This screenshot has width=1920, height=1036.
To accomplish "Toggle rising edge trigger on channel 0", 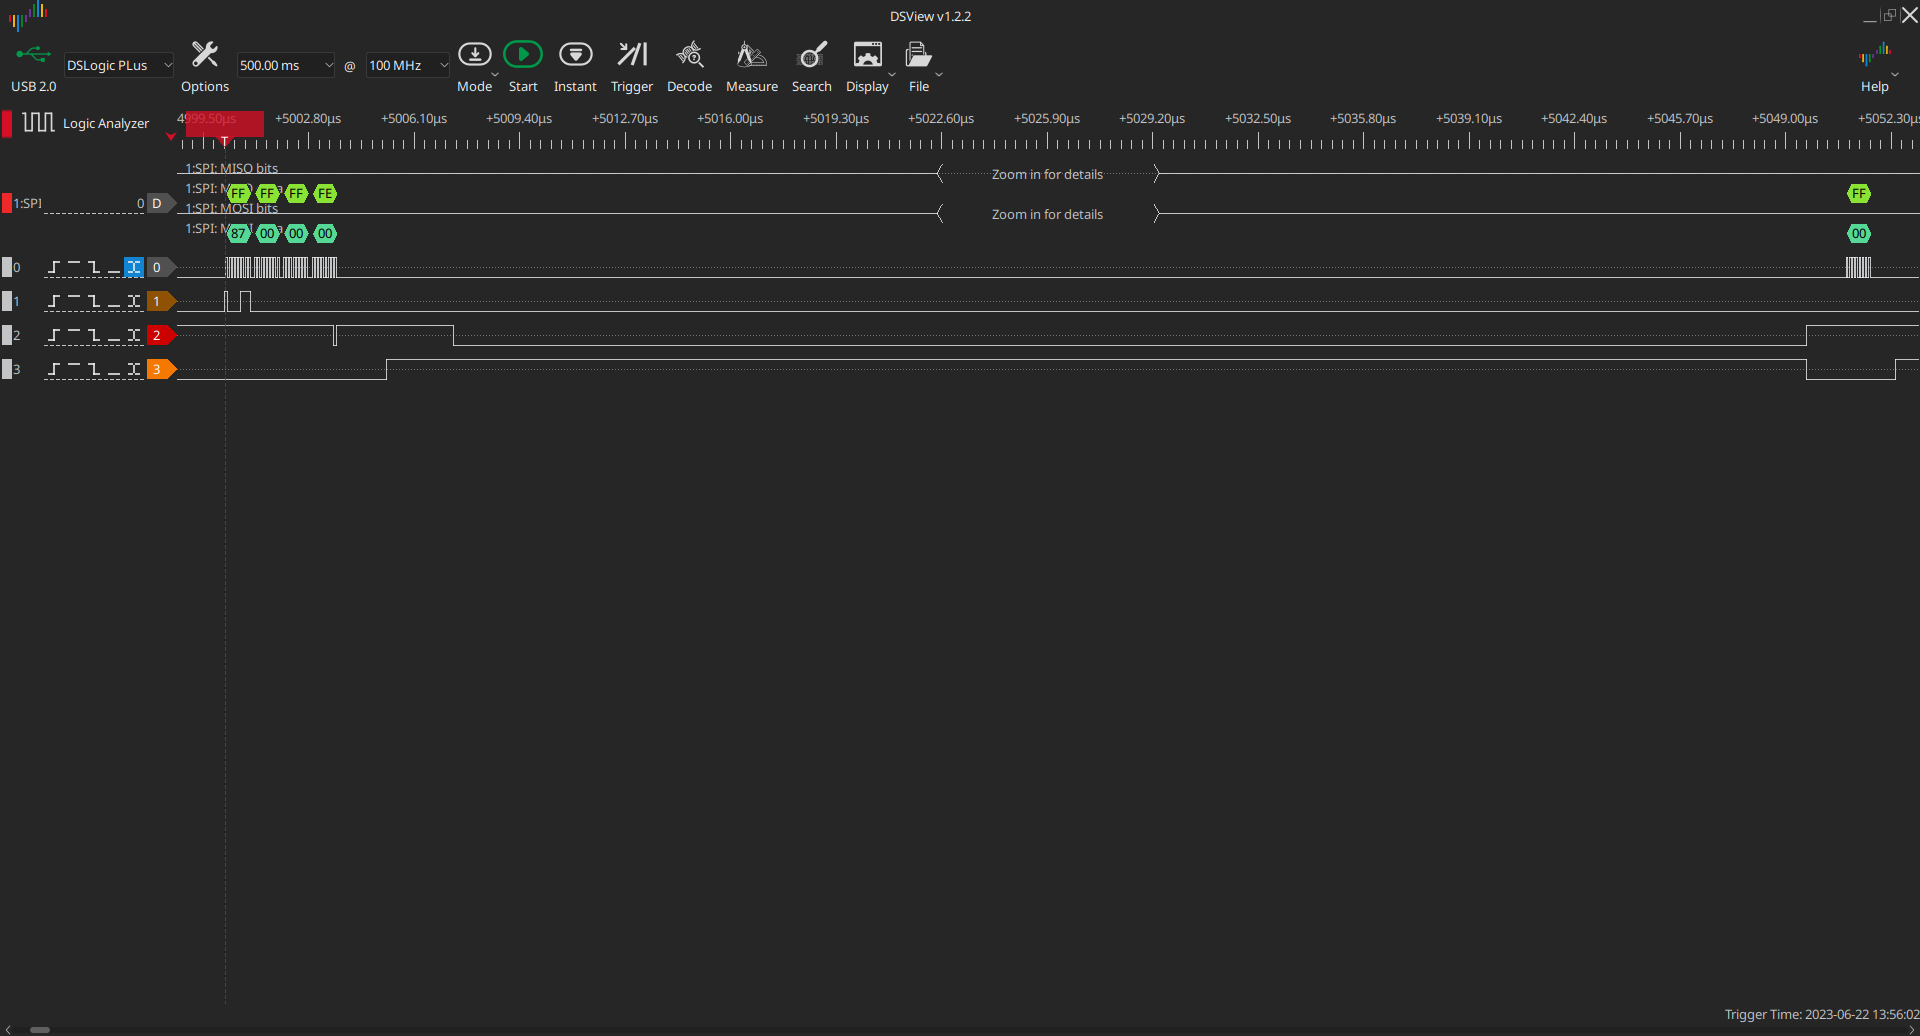I will pos(54,268).
